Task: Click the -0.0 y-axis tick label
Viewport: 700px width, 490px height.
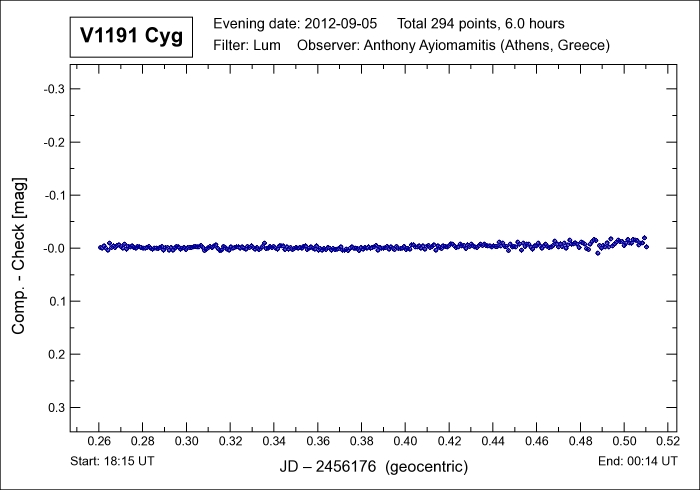Action: (x=52, y=248)
